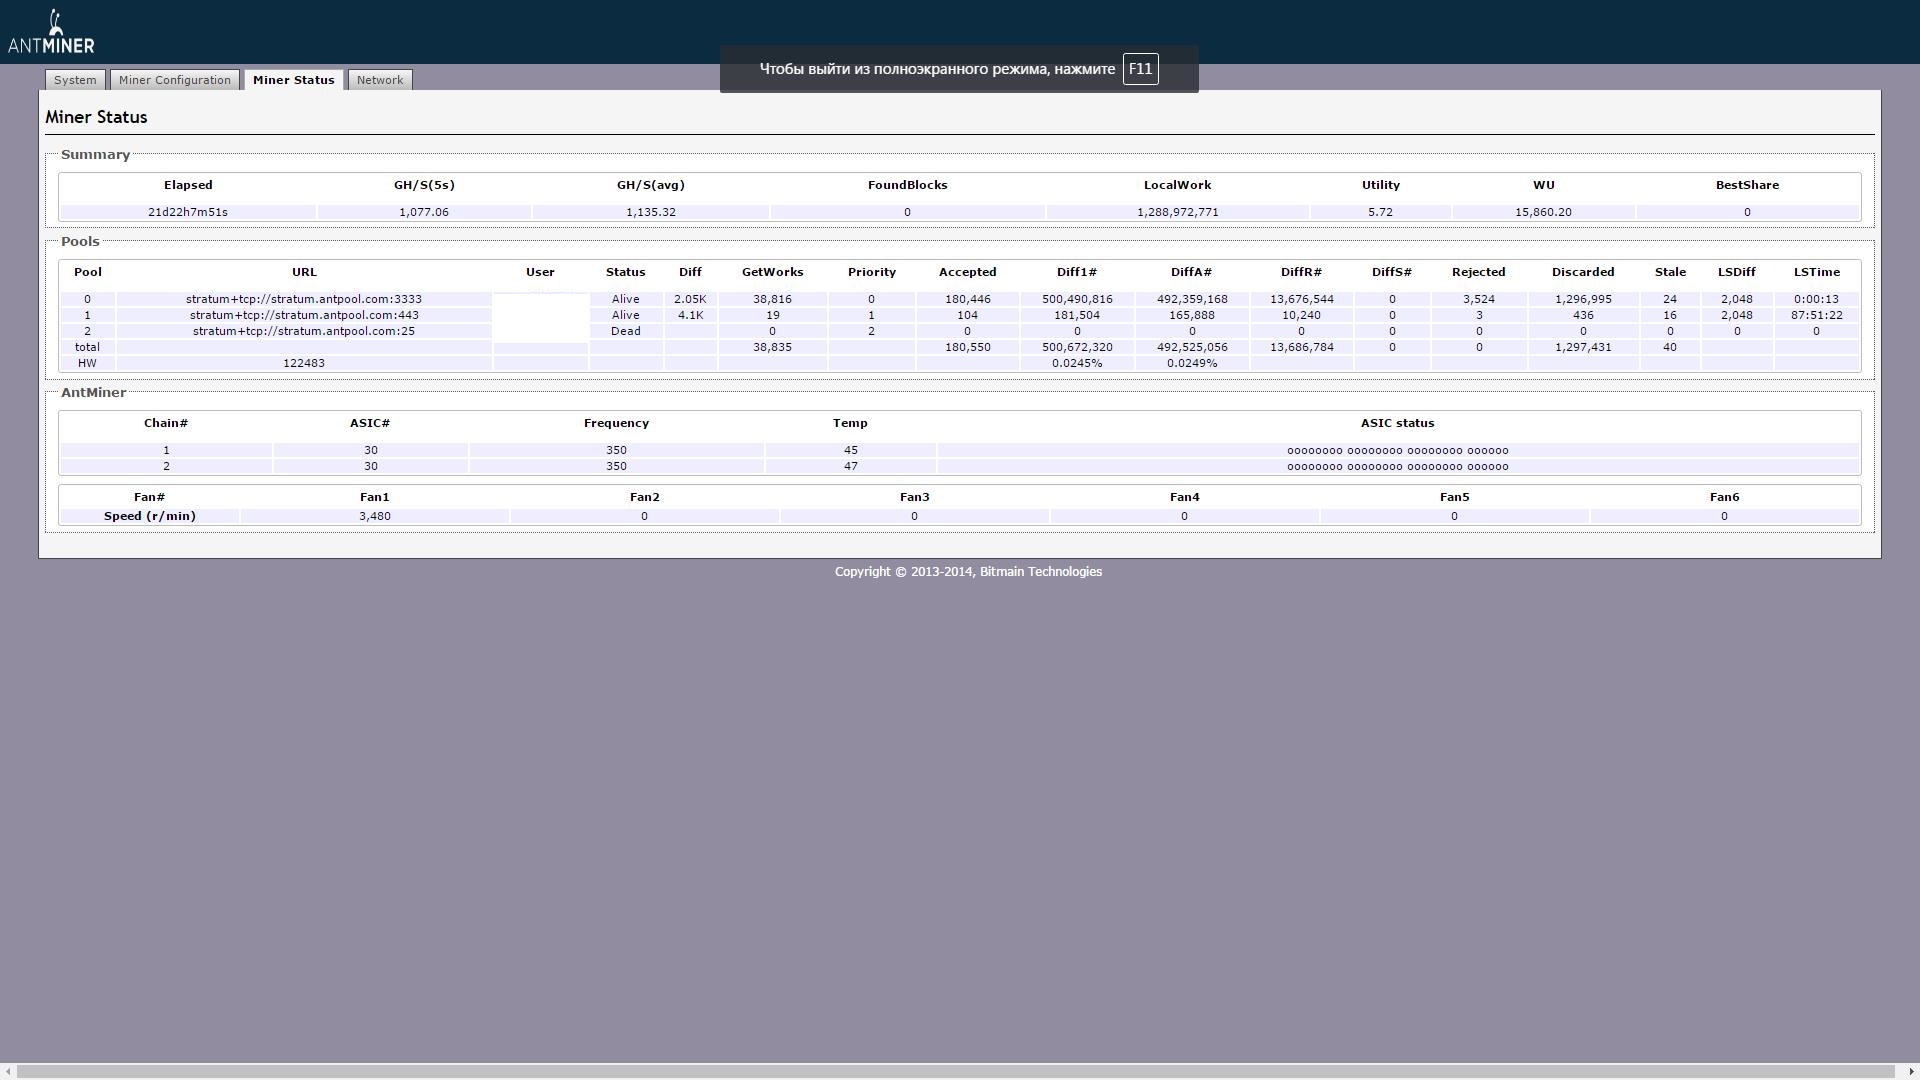Click the horizontal scrollbar left arrow
The height and width of the screenshot is (1080, 1920).
[x=8, y=1072]
